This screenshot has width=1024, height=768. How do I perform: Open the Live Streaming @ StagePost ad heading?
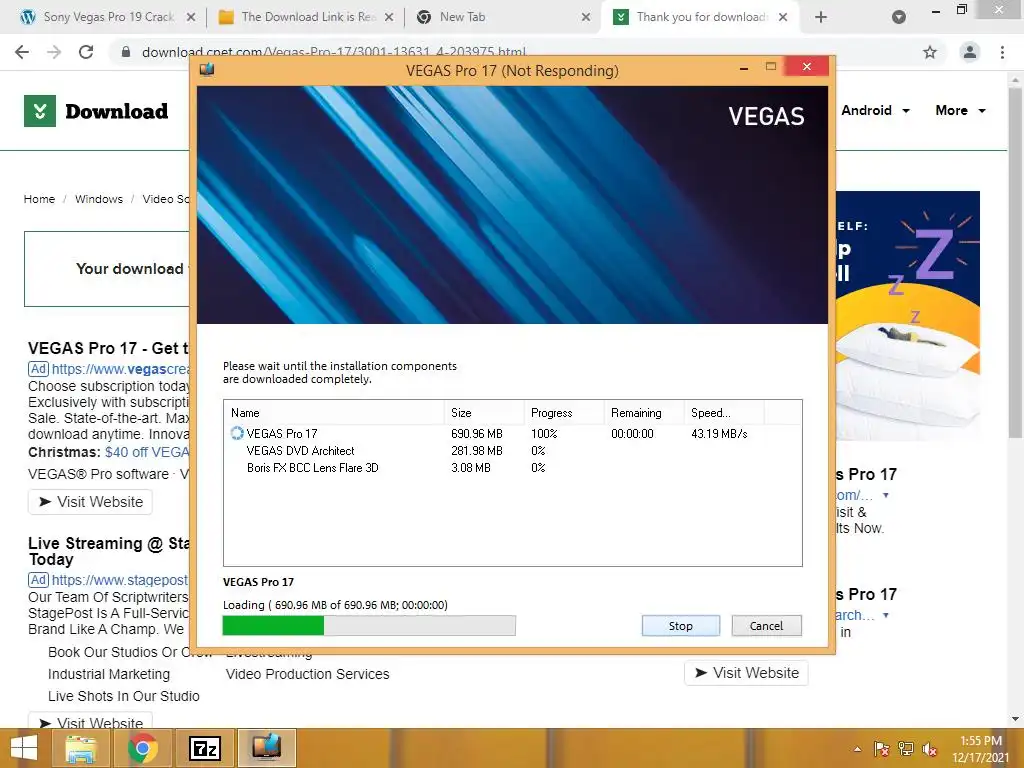click(108, 551)
